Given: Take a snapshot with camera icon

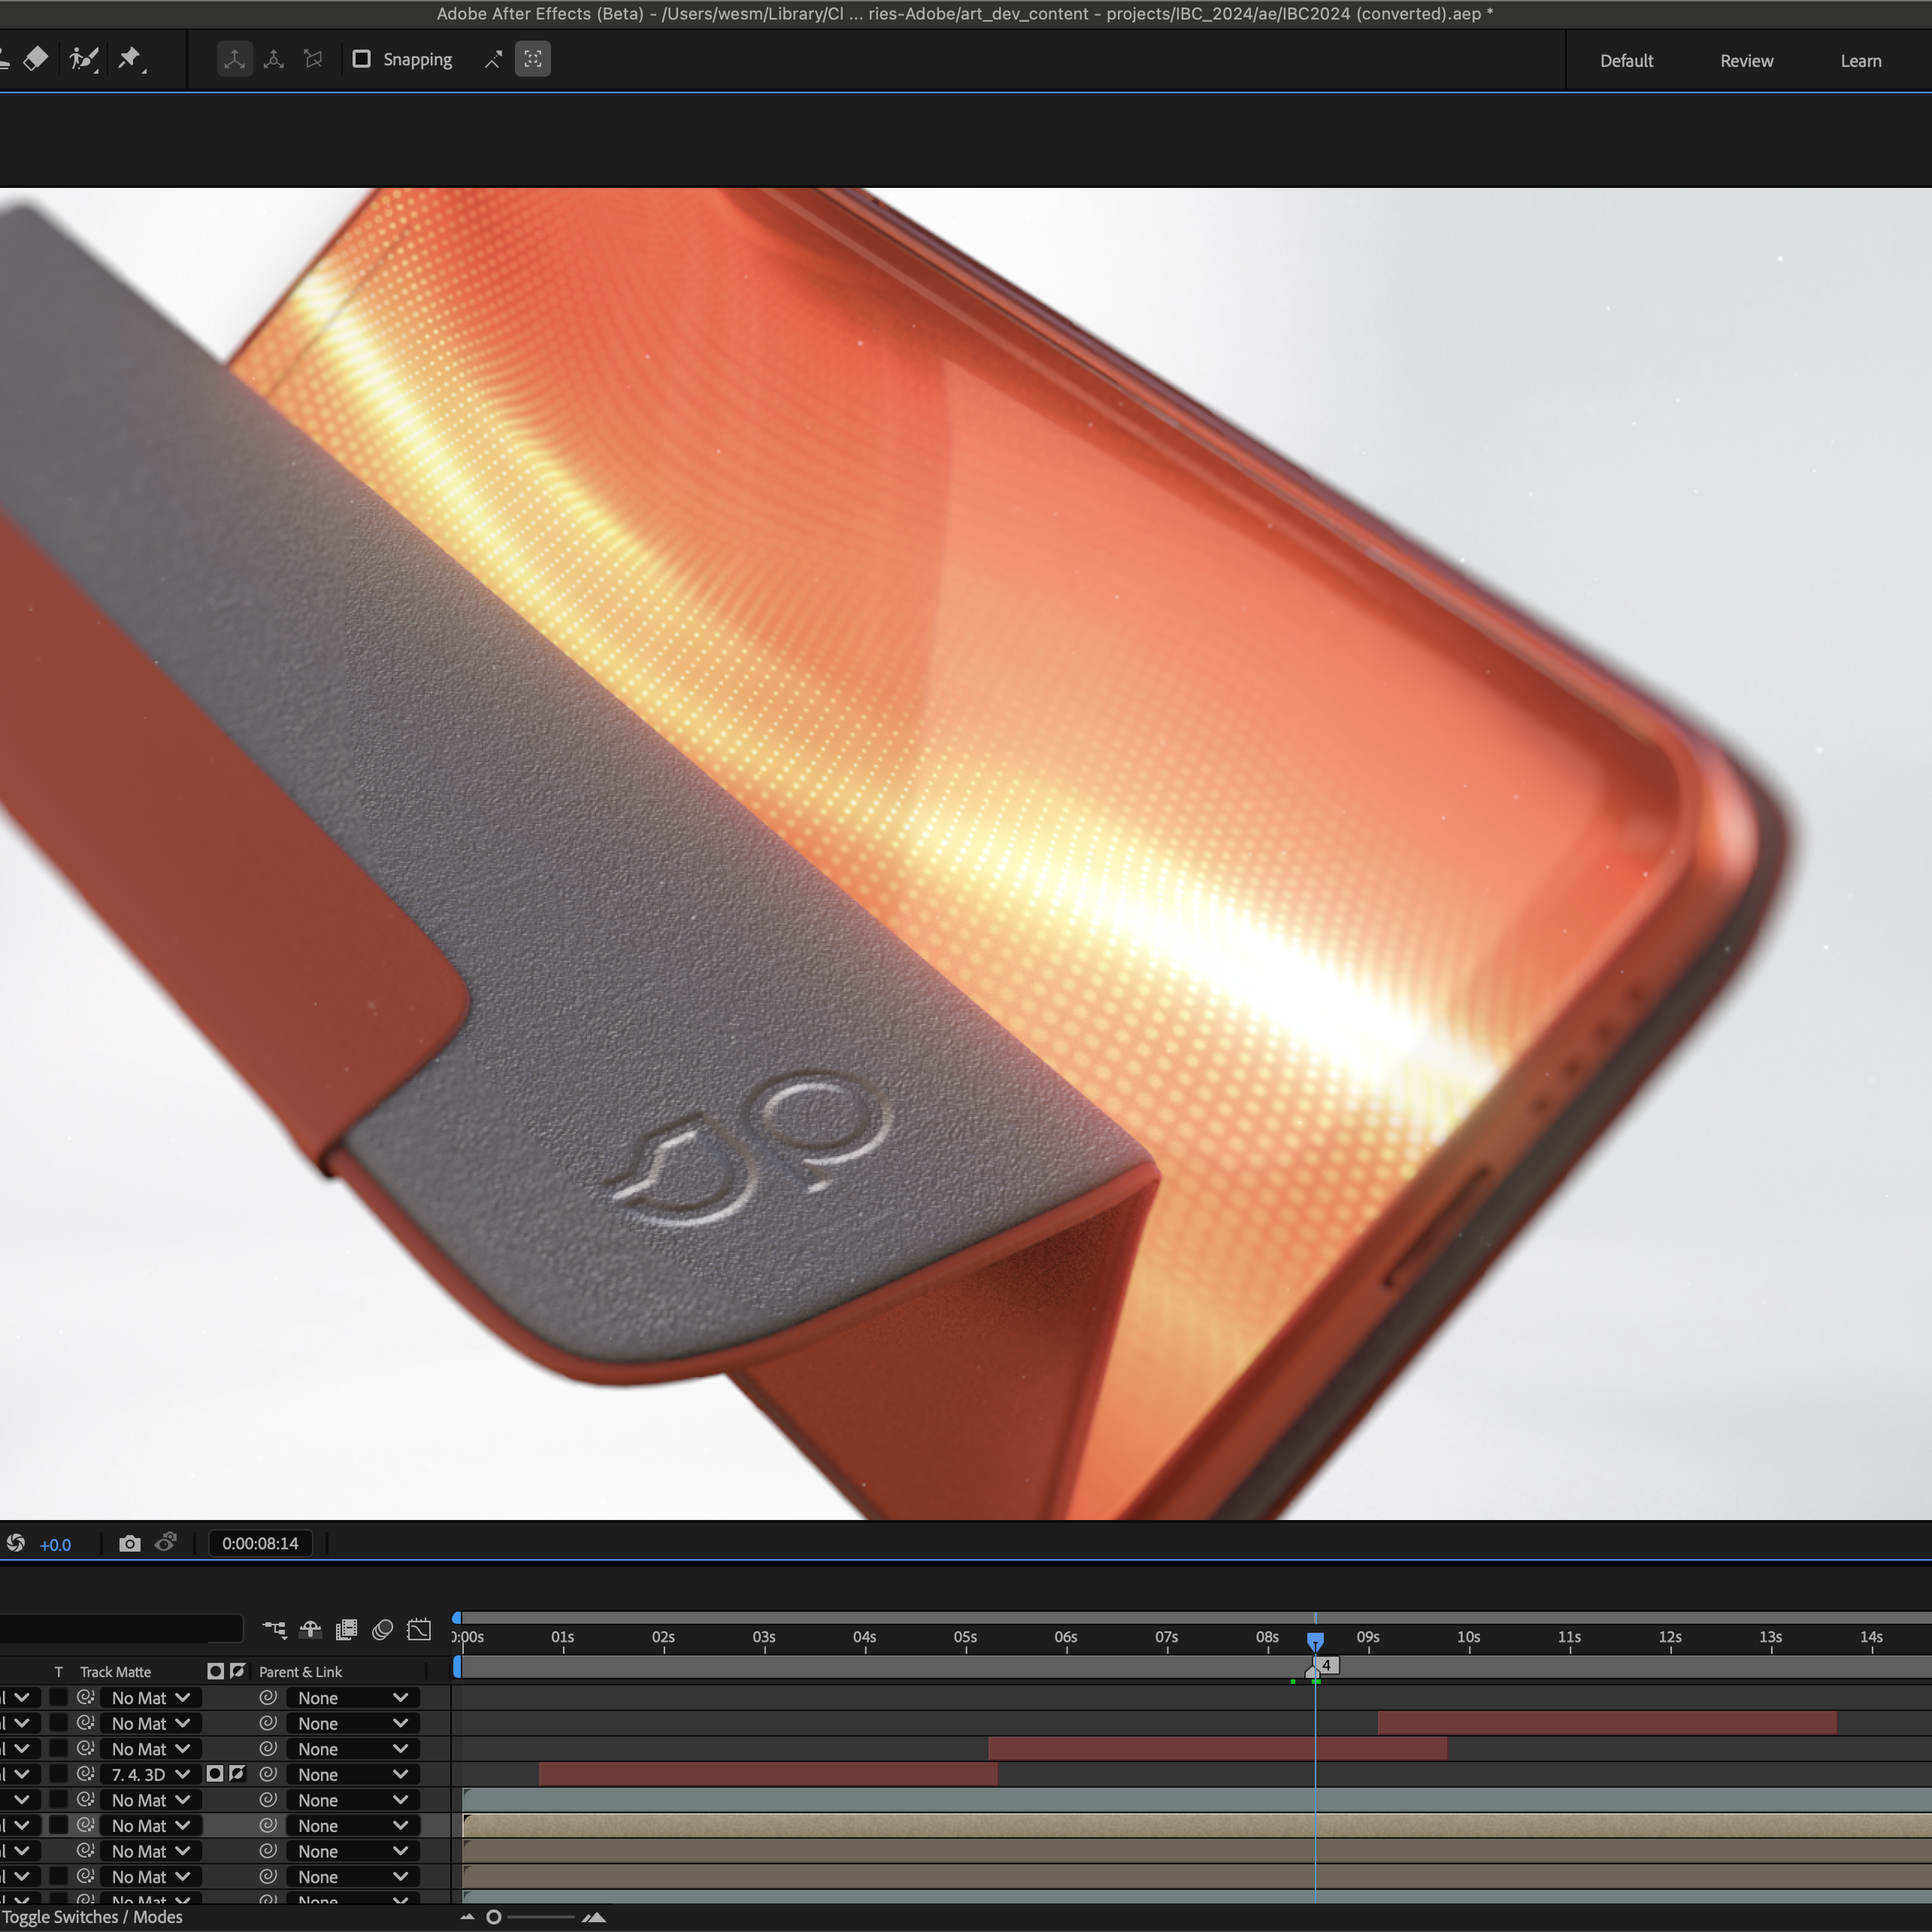Looking at the screenshot, I should click(129, 1543).
